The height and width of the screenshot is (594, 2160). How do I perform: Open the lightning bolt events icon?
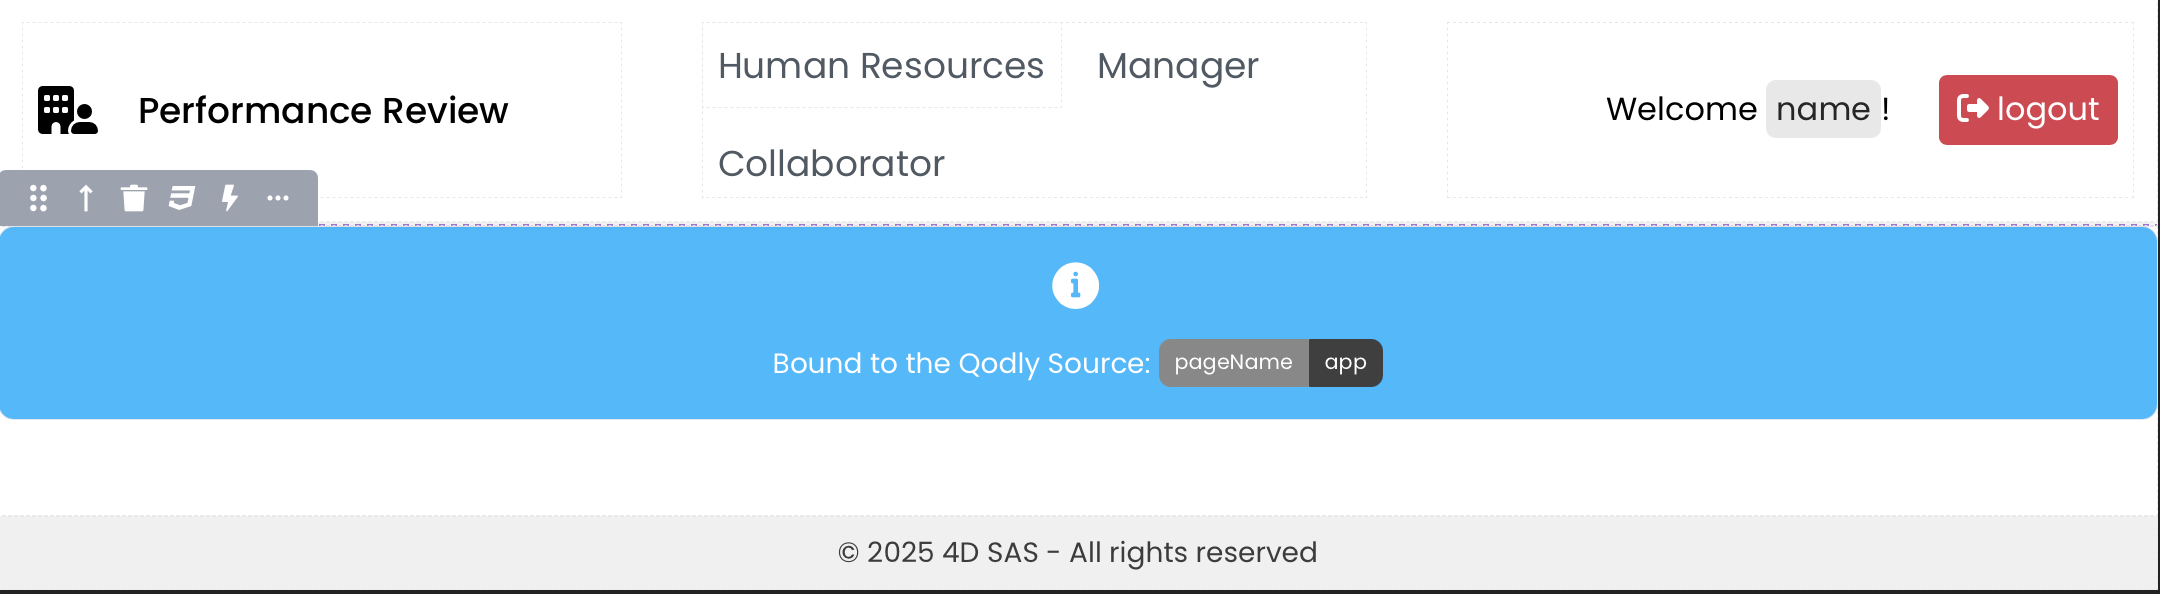(230, 198)
